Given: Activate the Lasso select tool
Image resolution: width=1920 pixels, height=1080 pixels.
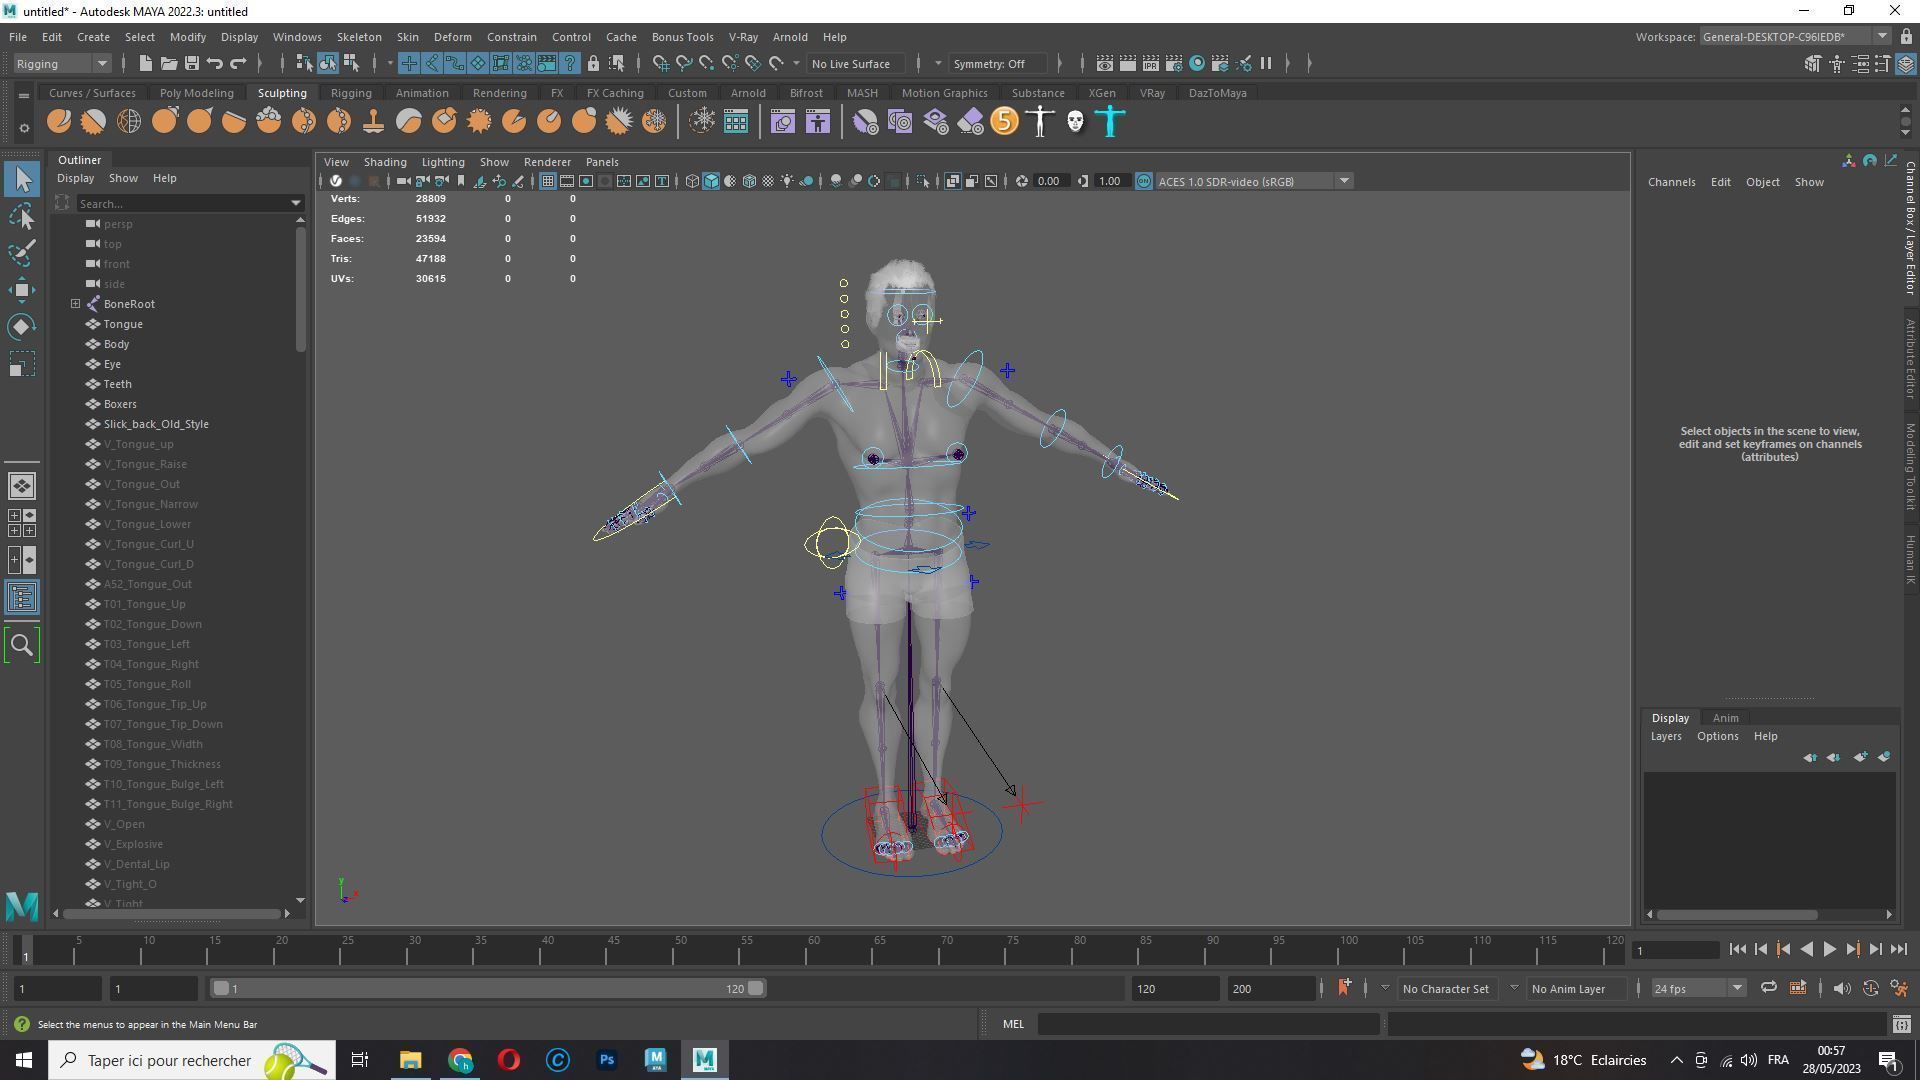Looking at the screenshot, I should (x=22, y=216).
